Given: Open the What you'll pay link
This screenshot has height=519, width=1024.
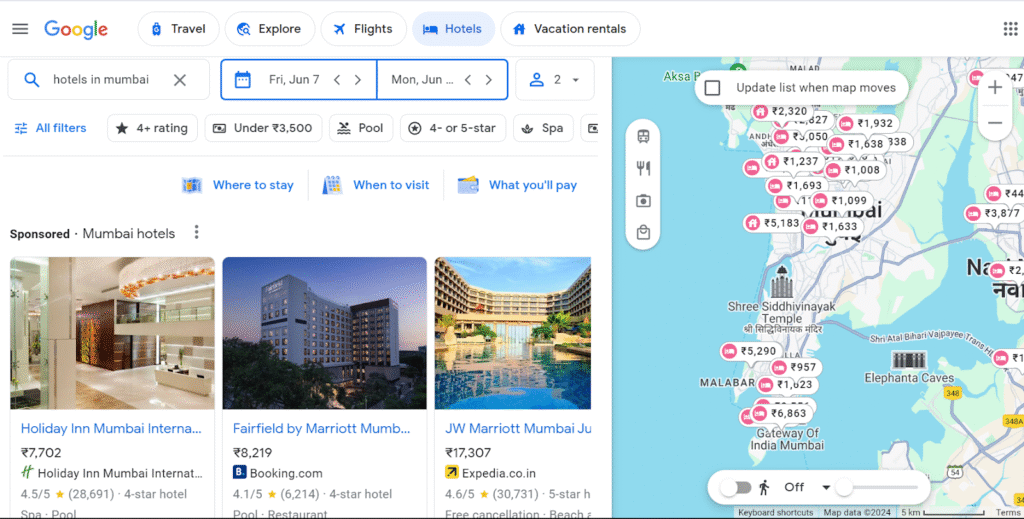Looking at the screenshot, I should point(517,185).
